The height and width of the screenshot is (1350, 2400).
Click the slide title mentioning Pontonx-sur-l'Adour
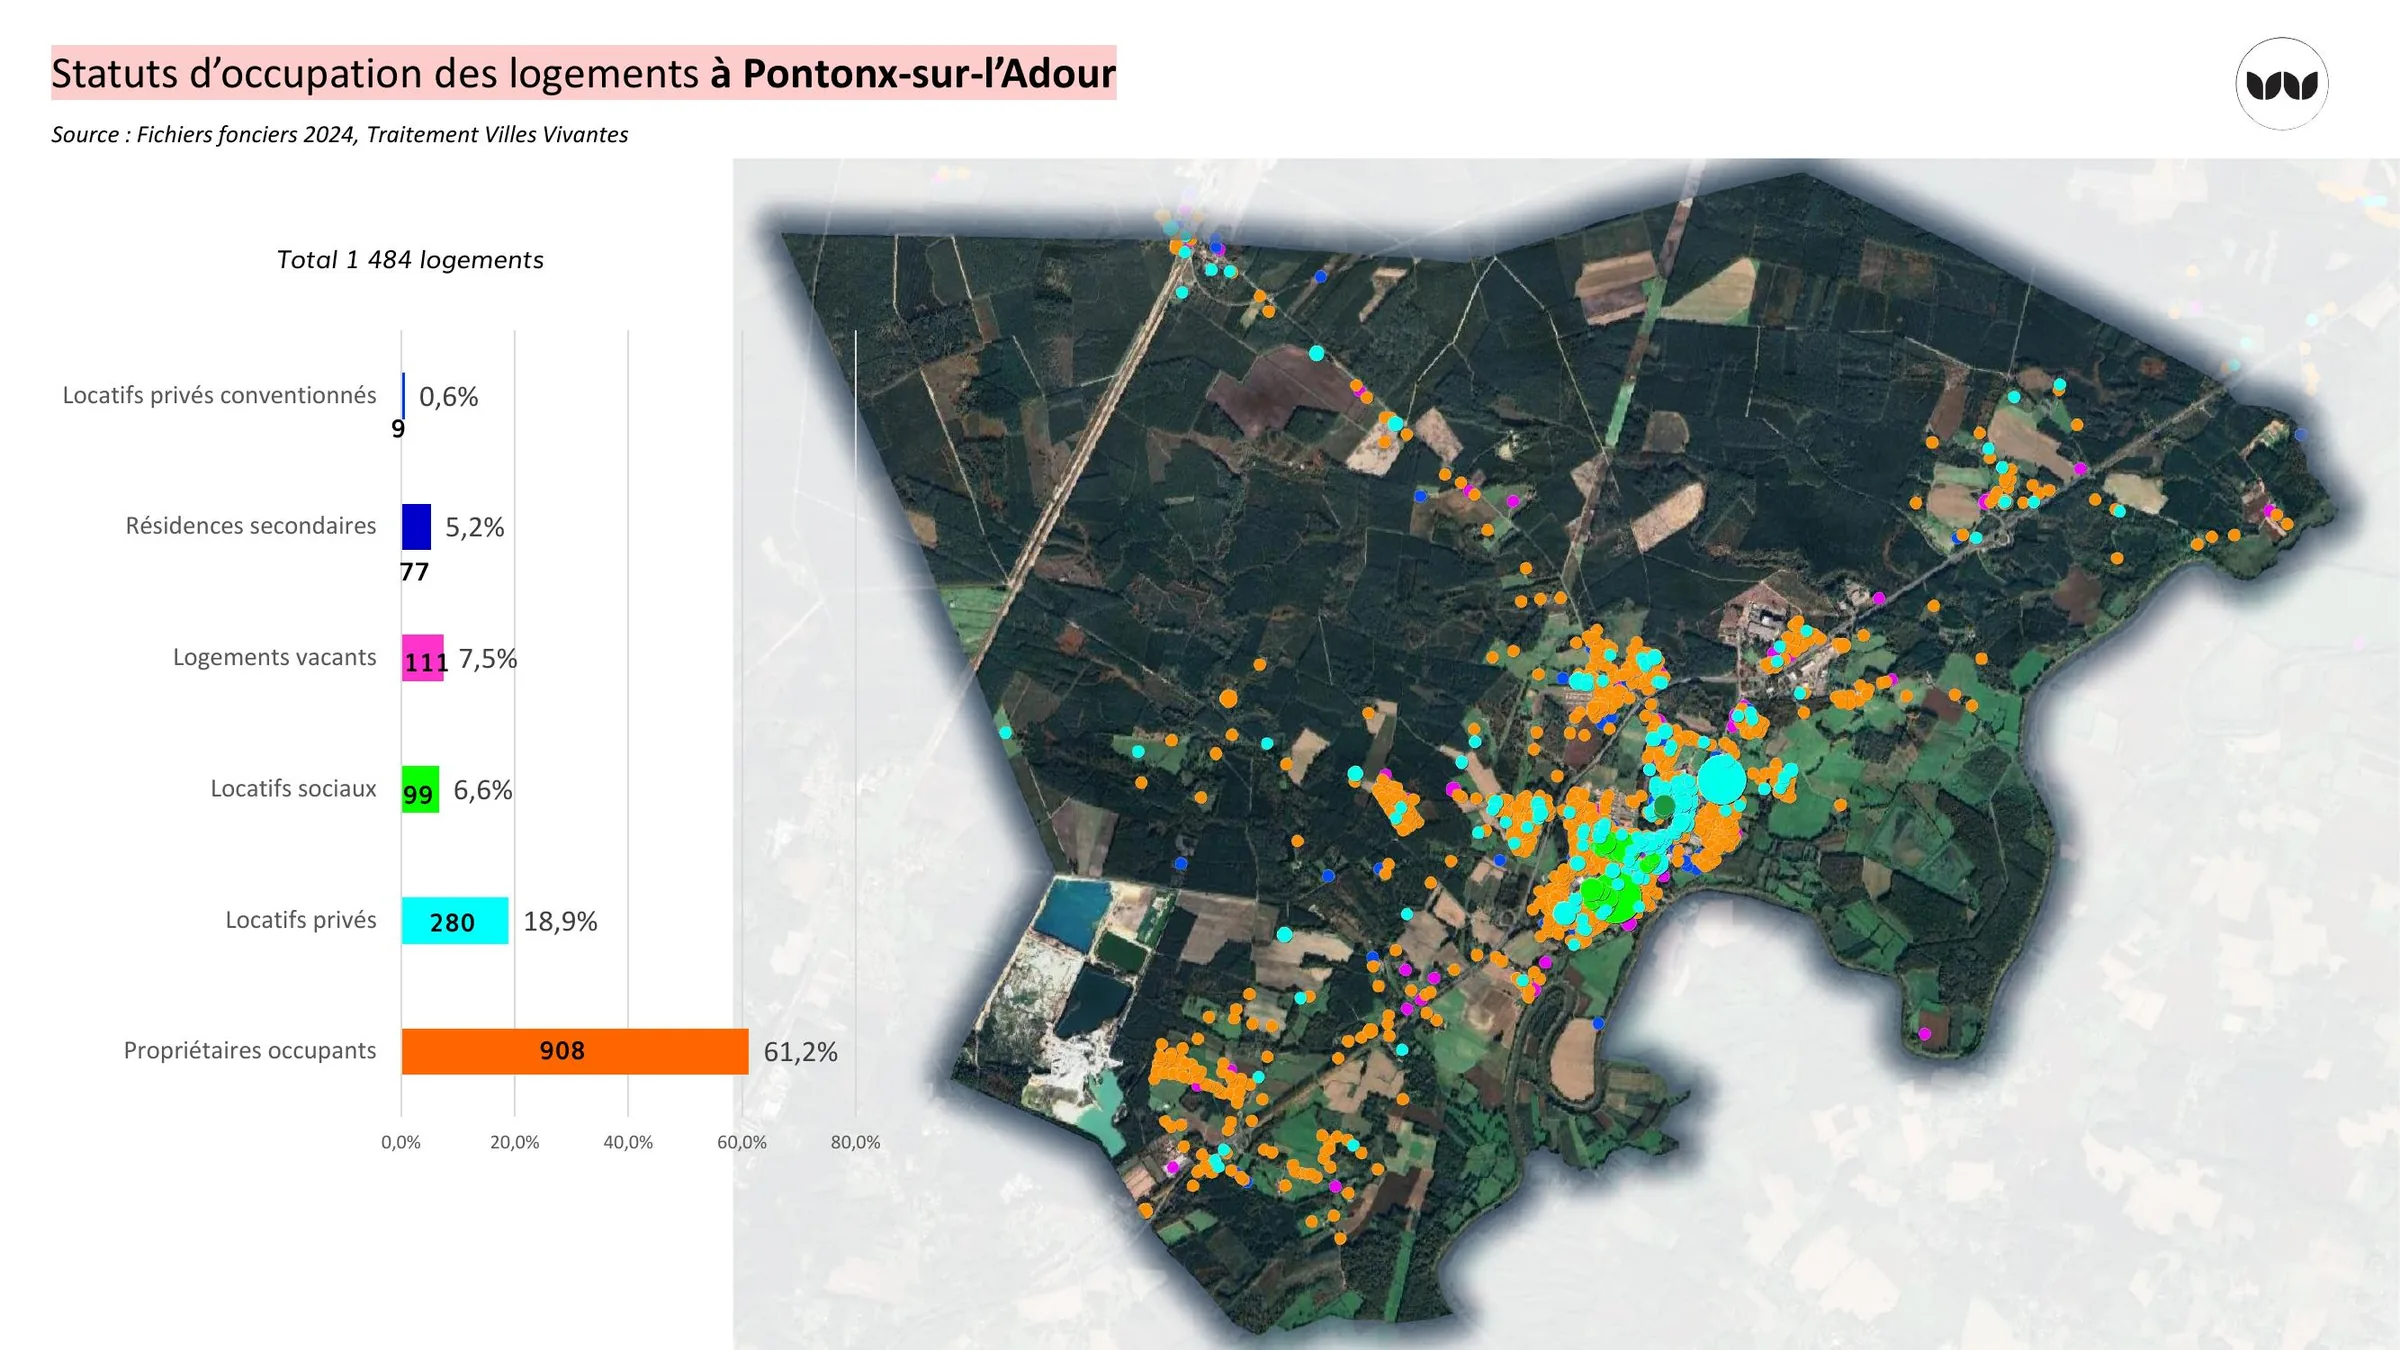point(583,73)
